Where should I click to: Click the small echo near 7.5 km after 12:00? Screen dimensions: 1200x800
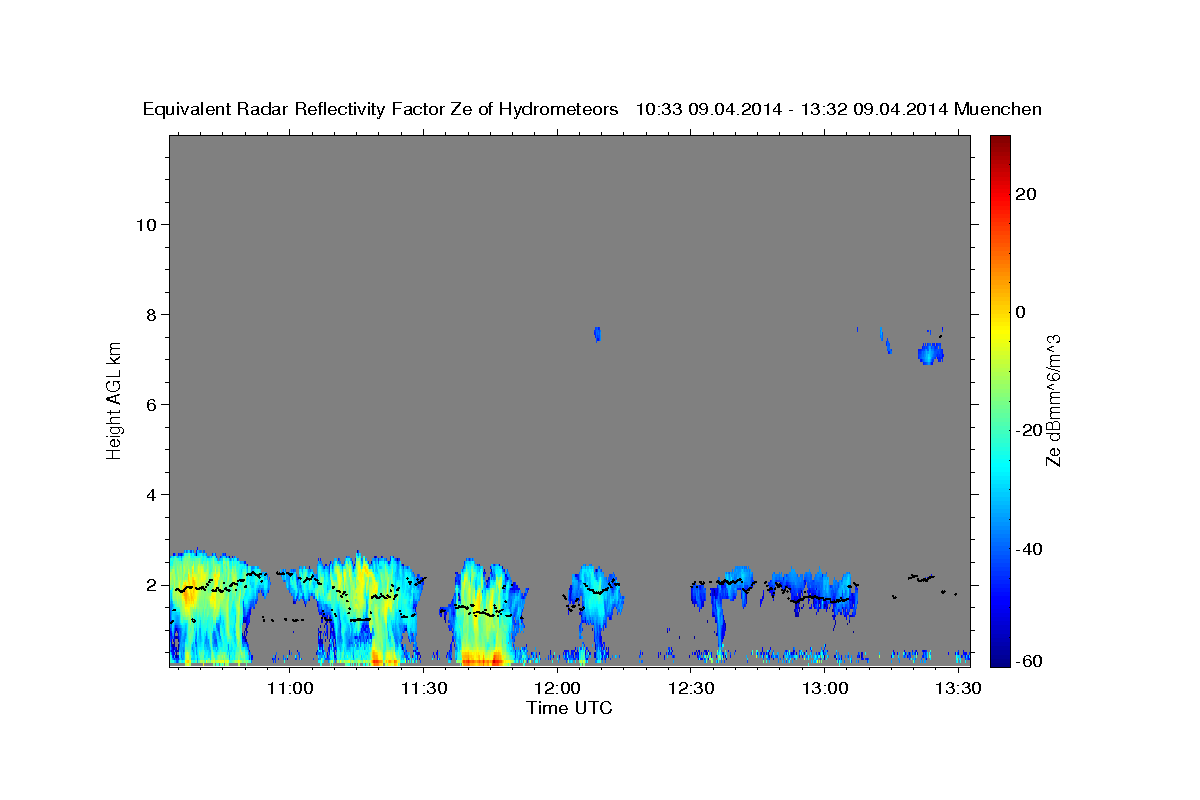(x=597, y=334)
